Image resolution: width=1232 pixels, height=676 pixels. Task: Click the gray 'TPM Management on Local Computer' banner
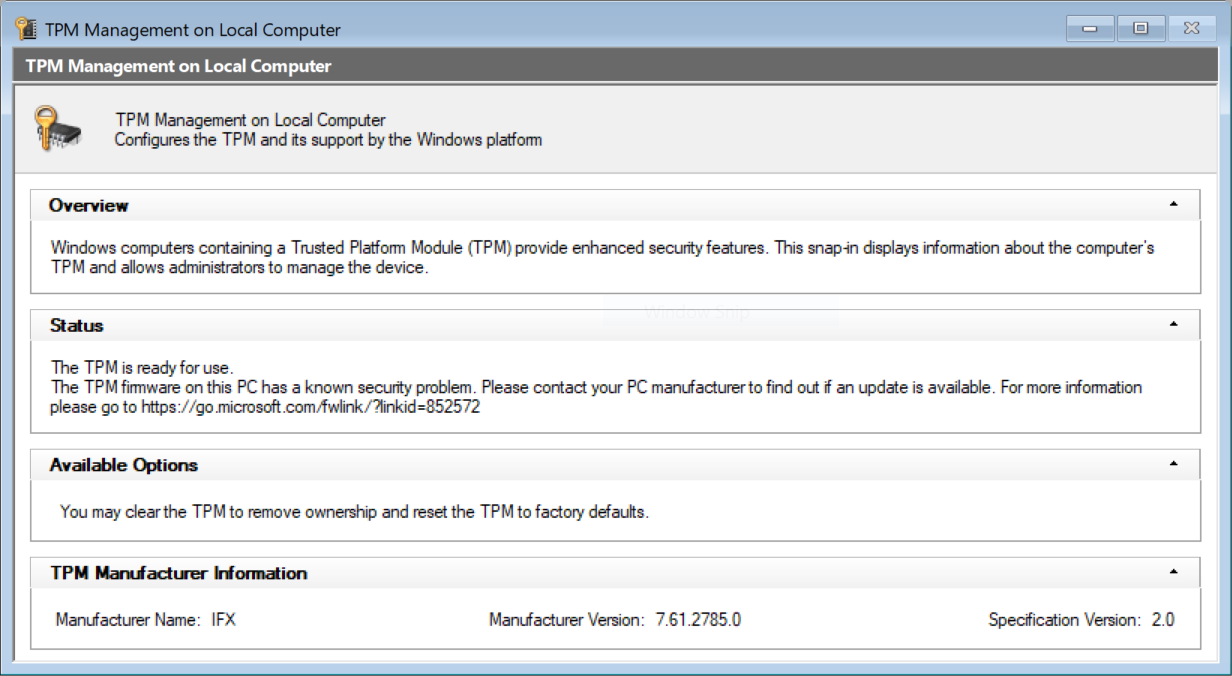[616, 67]
